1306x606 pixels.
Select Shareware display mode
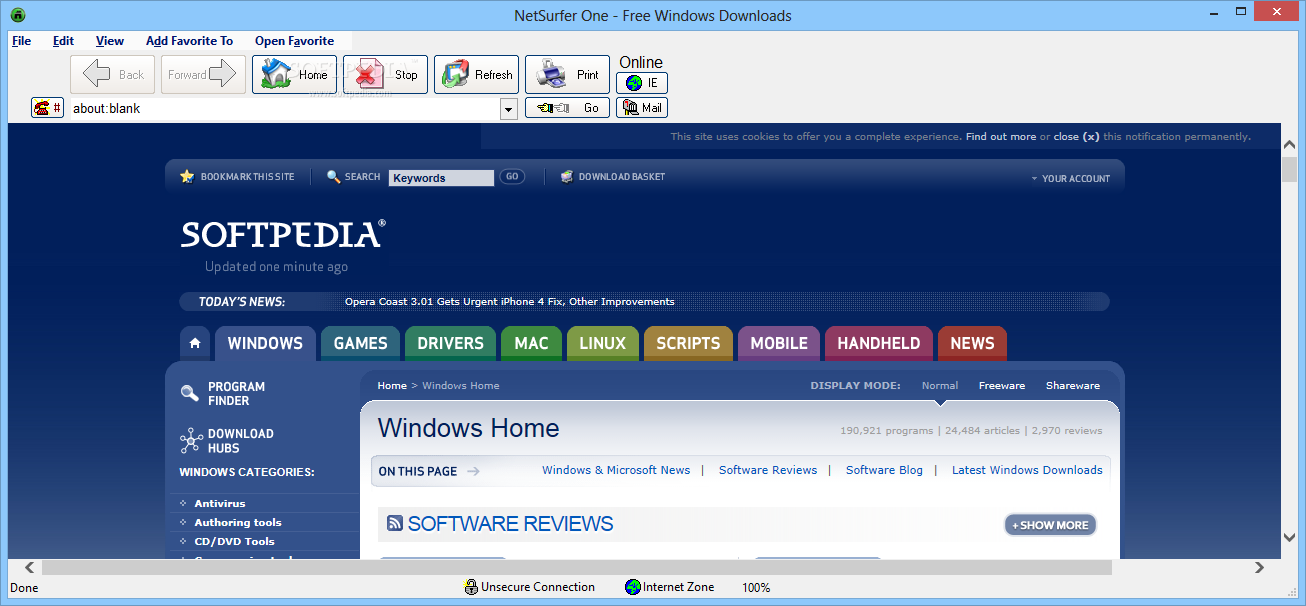(x=1073, y=386)
